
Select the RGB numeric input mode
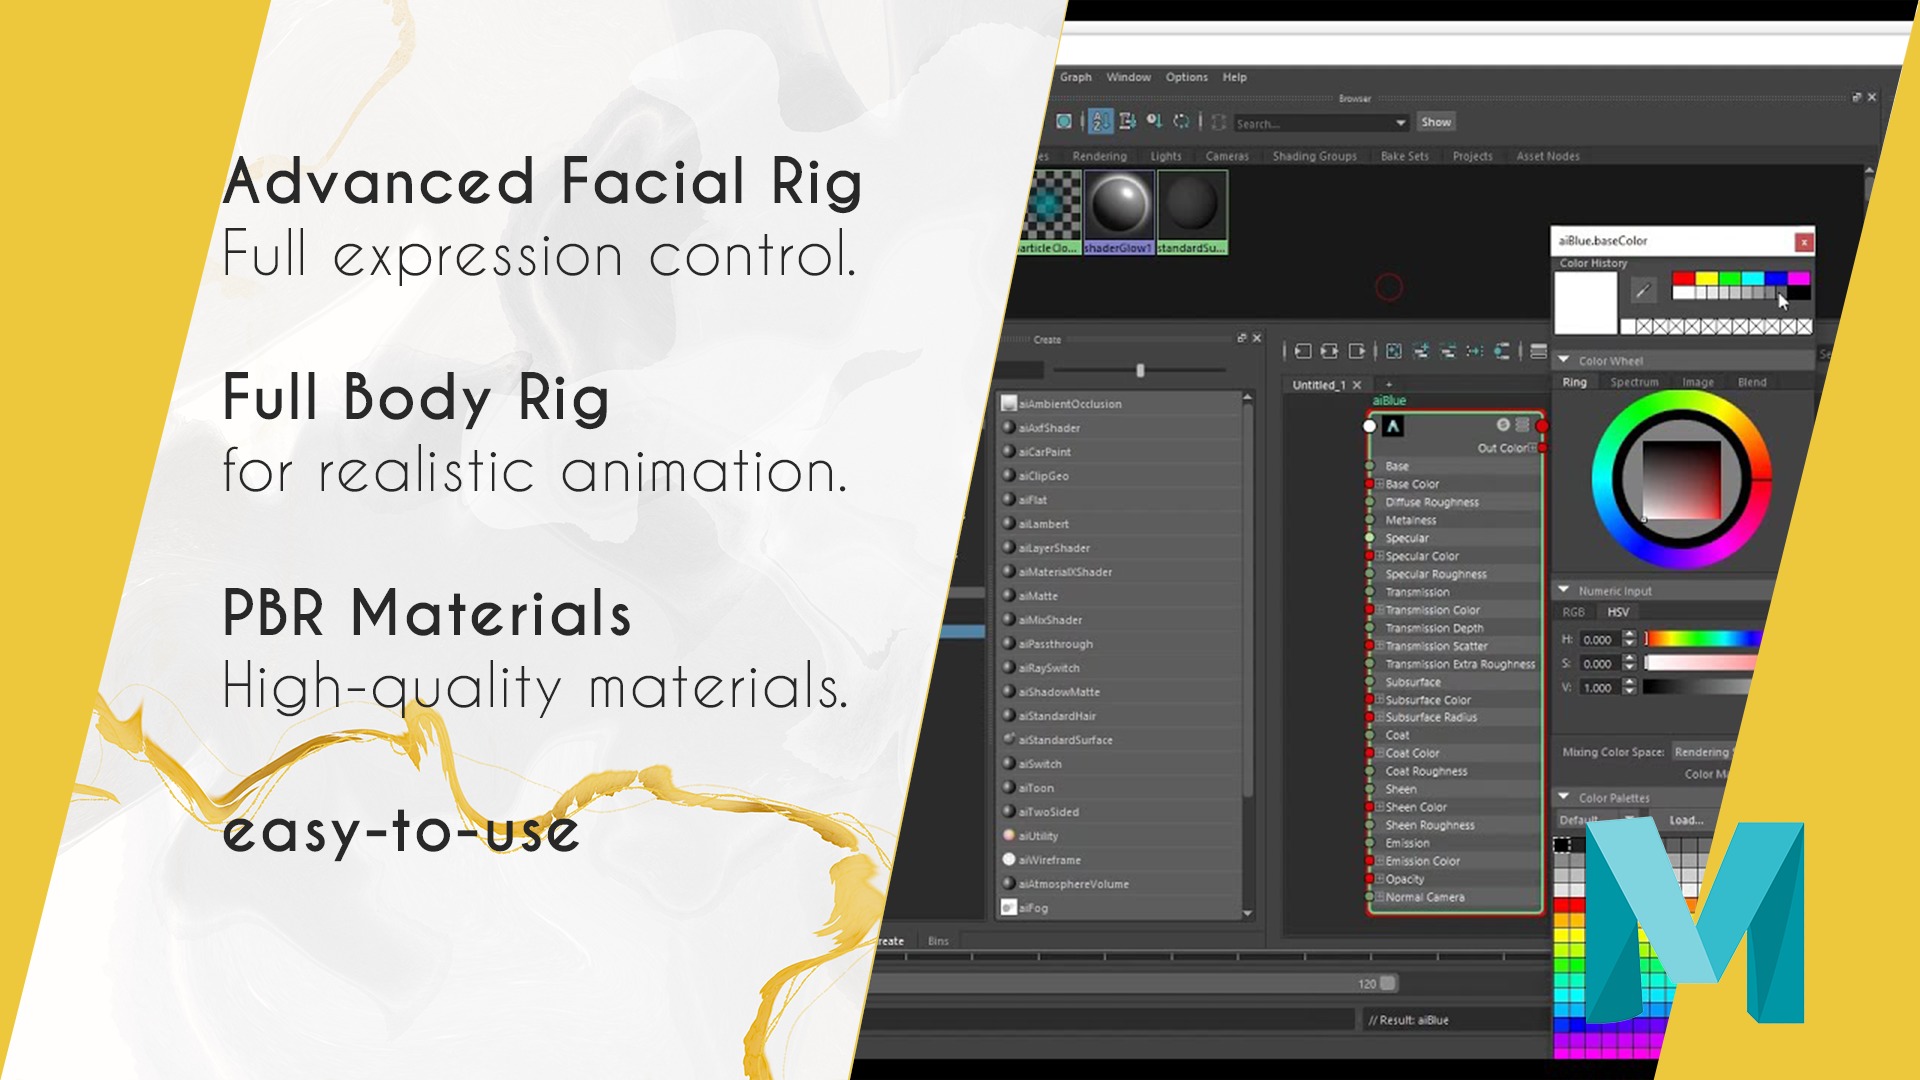(1573, 612)
